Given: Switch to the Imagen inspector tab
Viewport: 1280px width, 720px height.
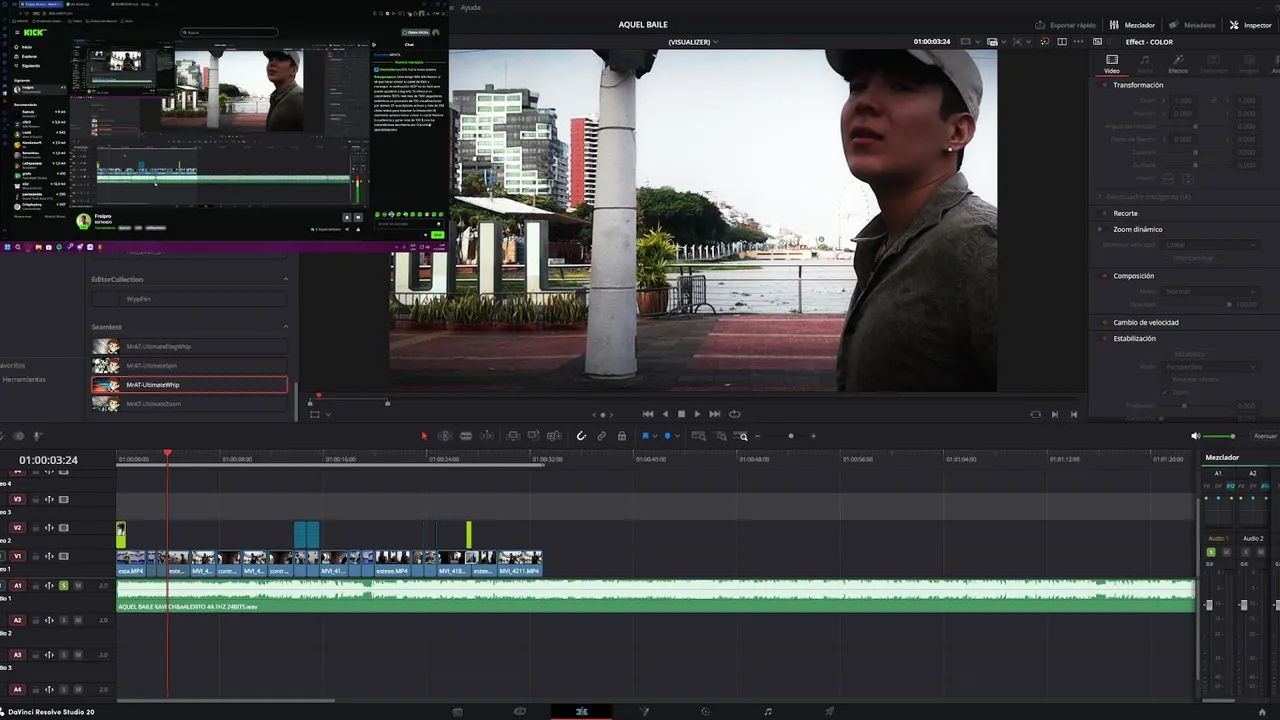Looking at the screenshot, I should [x=1248, y=64].
